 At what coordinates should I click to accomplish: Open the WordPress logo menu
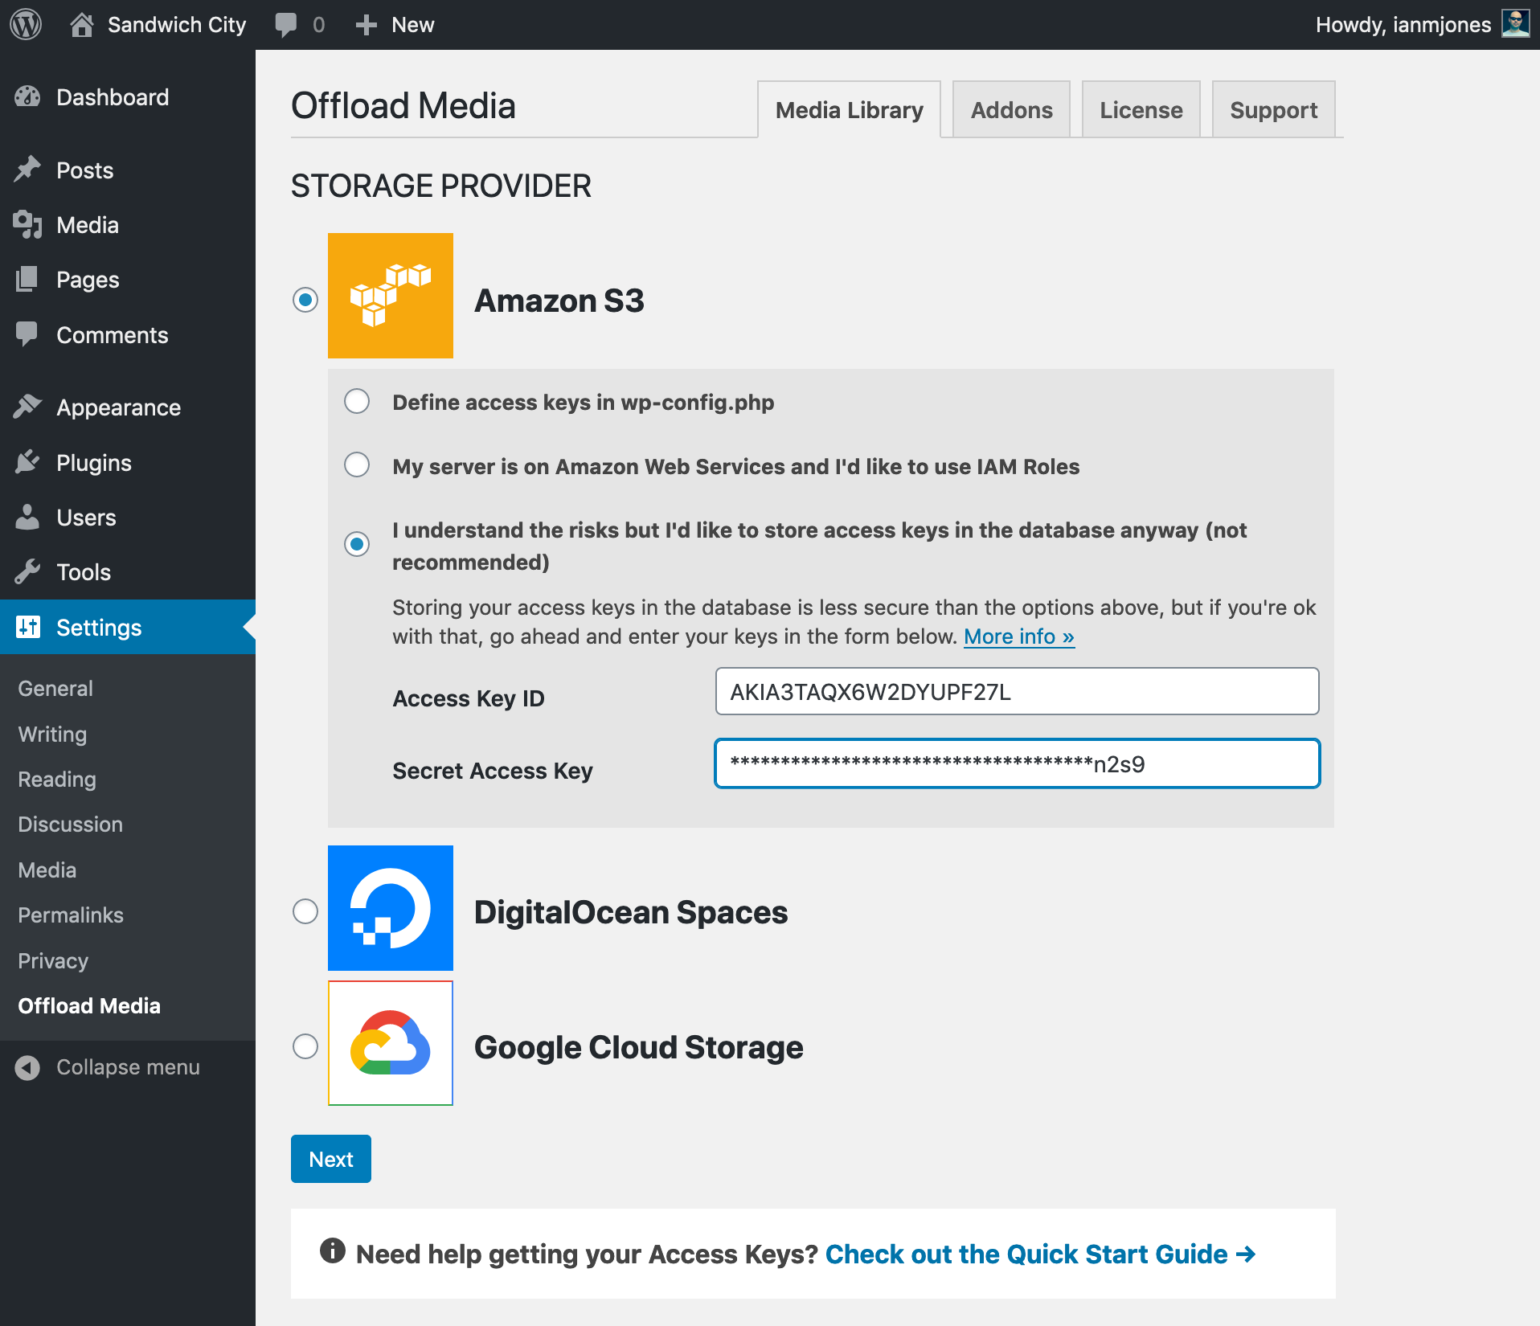(x=26, y=25)
